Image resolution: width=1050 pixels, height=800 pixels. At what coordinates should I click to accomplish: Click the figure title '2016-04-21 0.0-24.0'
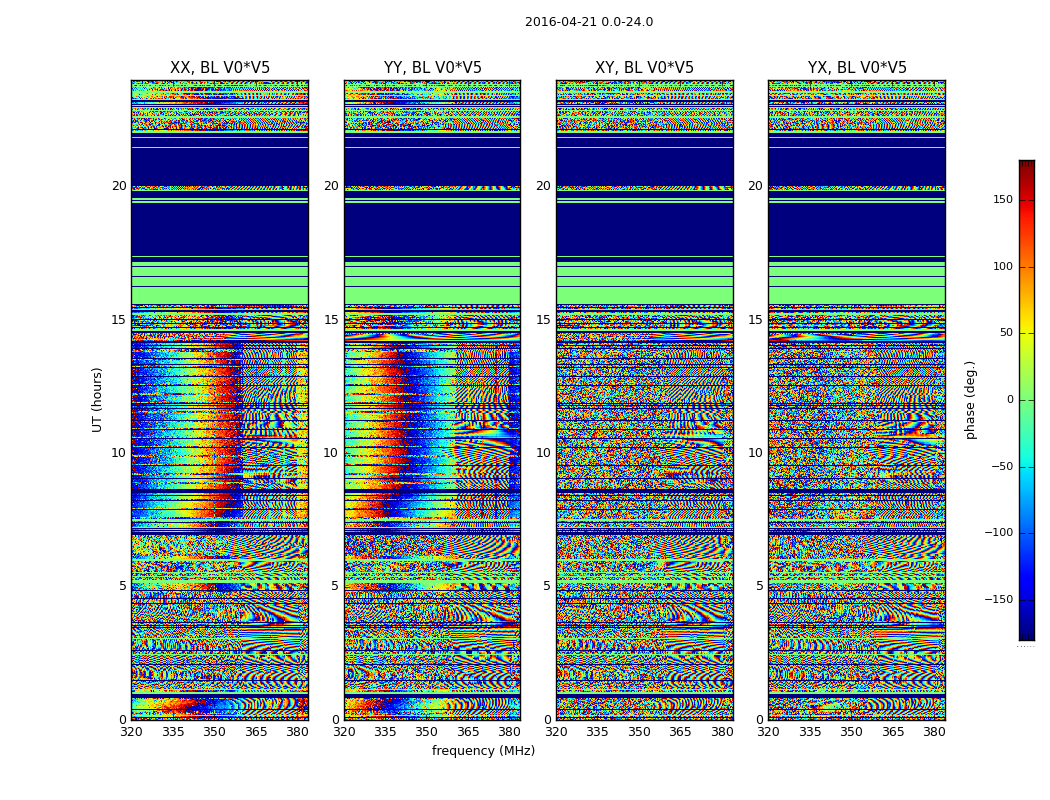(588, 22)
